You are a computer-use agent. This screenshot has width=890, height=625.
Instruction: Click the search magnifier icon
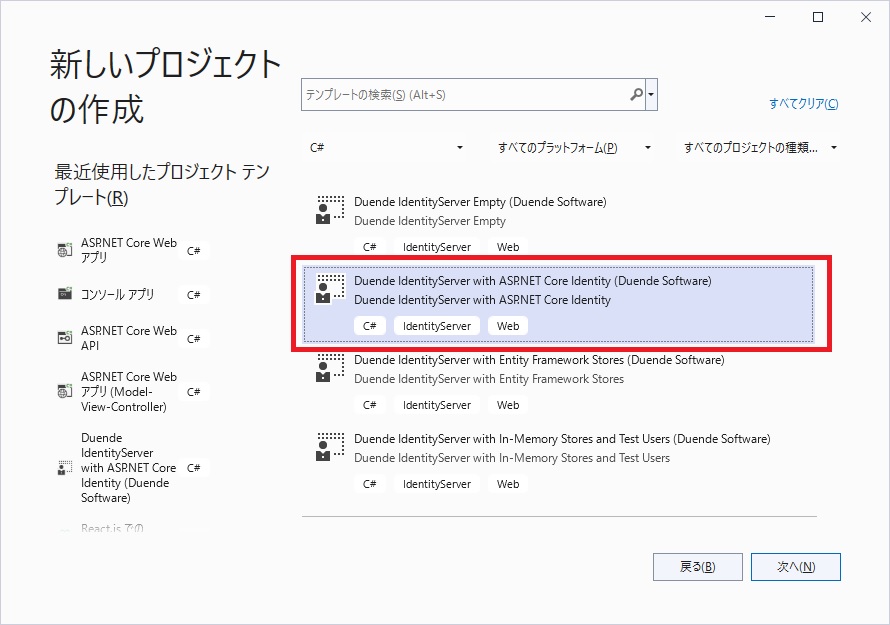pyautogui.click(x=636, y=94)
